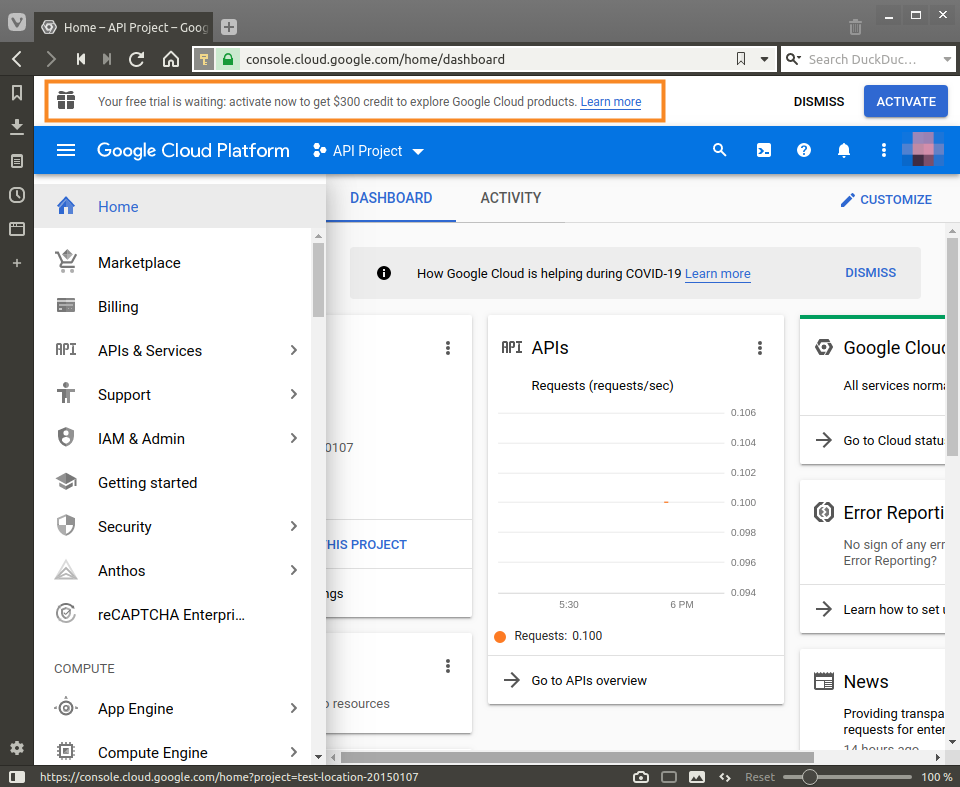This screenshot has width=960, height=787.
Task: Open the address bar history dropdown
Action: [764, 59]
